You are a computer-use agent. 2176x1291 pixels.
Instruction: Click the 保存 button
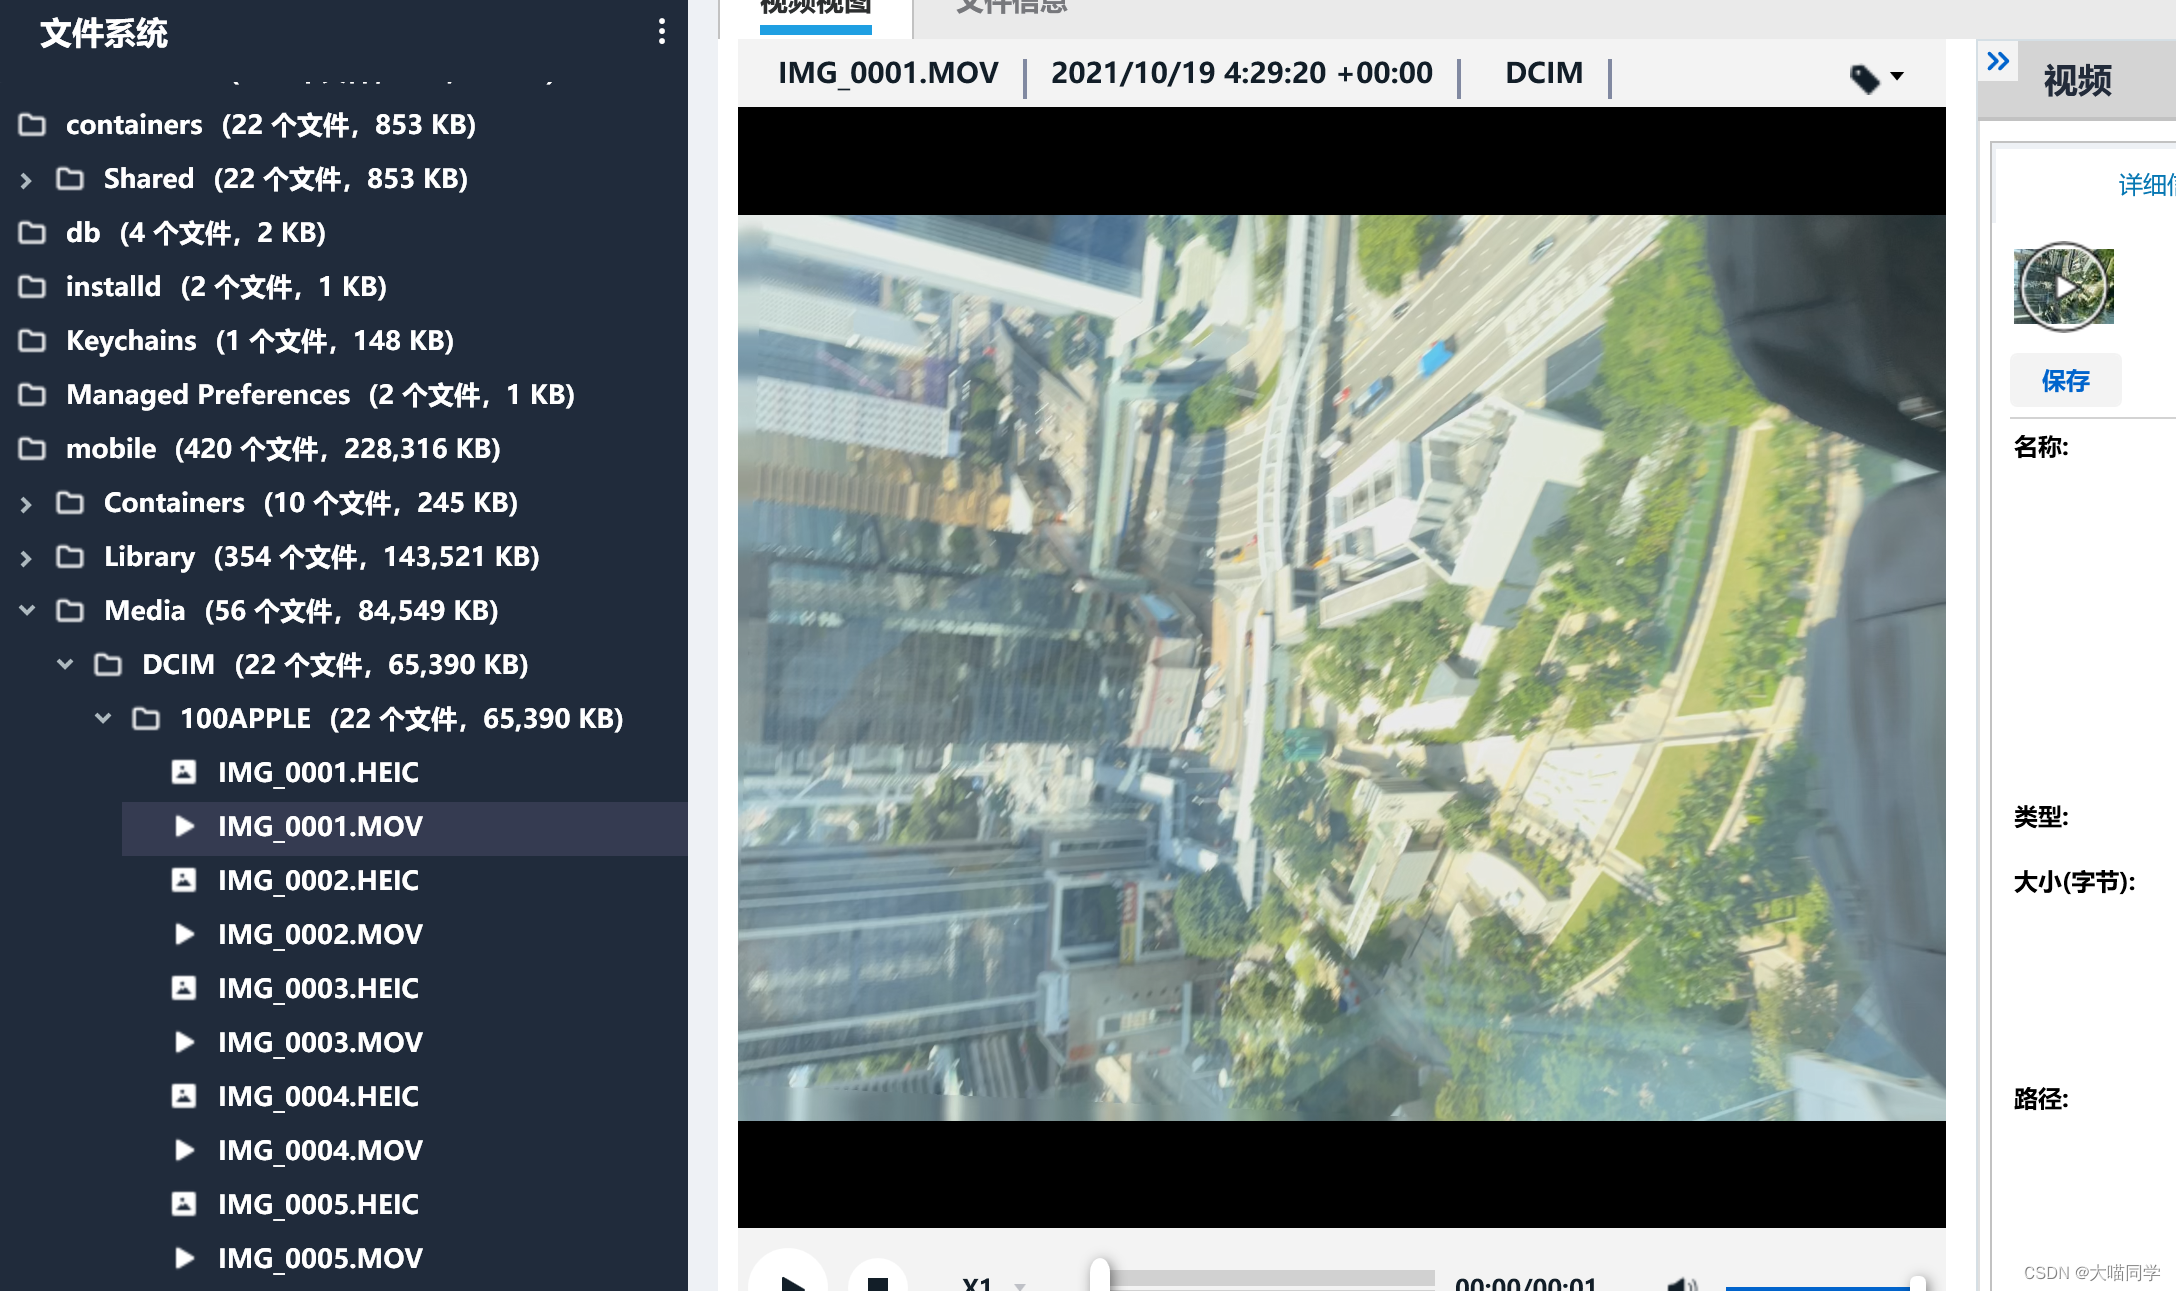pos(2065,381)
